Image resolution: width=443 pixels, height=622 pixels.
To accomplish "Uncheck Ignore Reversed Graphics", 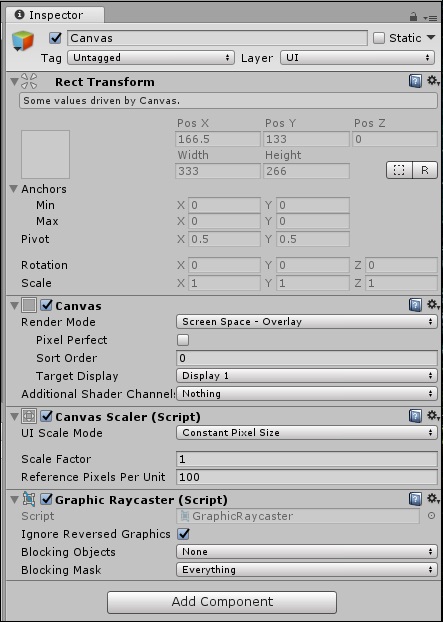I will (x=183, y=534).
